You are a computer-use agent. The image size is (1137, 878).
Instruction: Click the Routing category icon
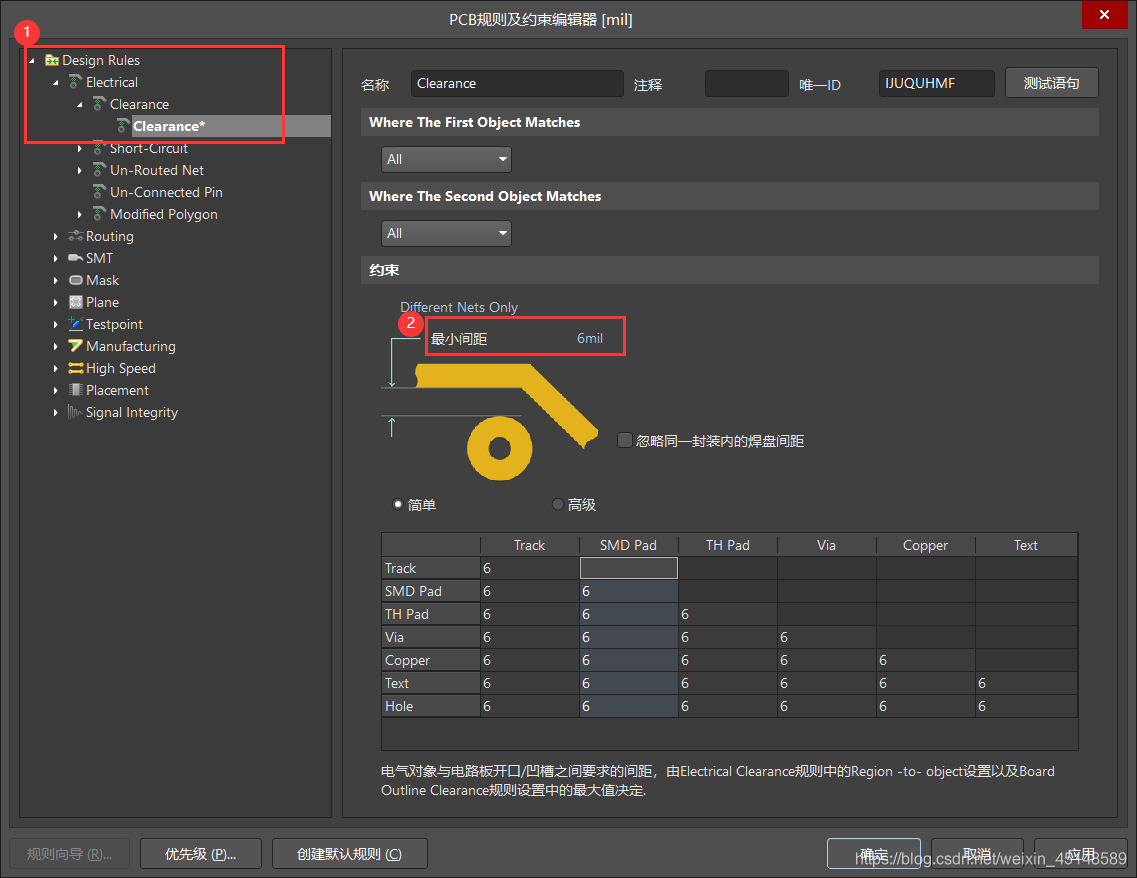(76, 236)
